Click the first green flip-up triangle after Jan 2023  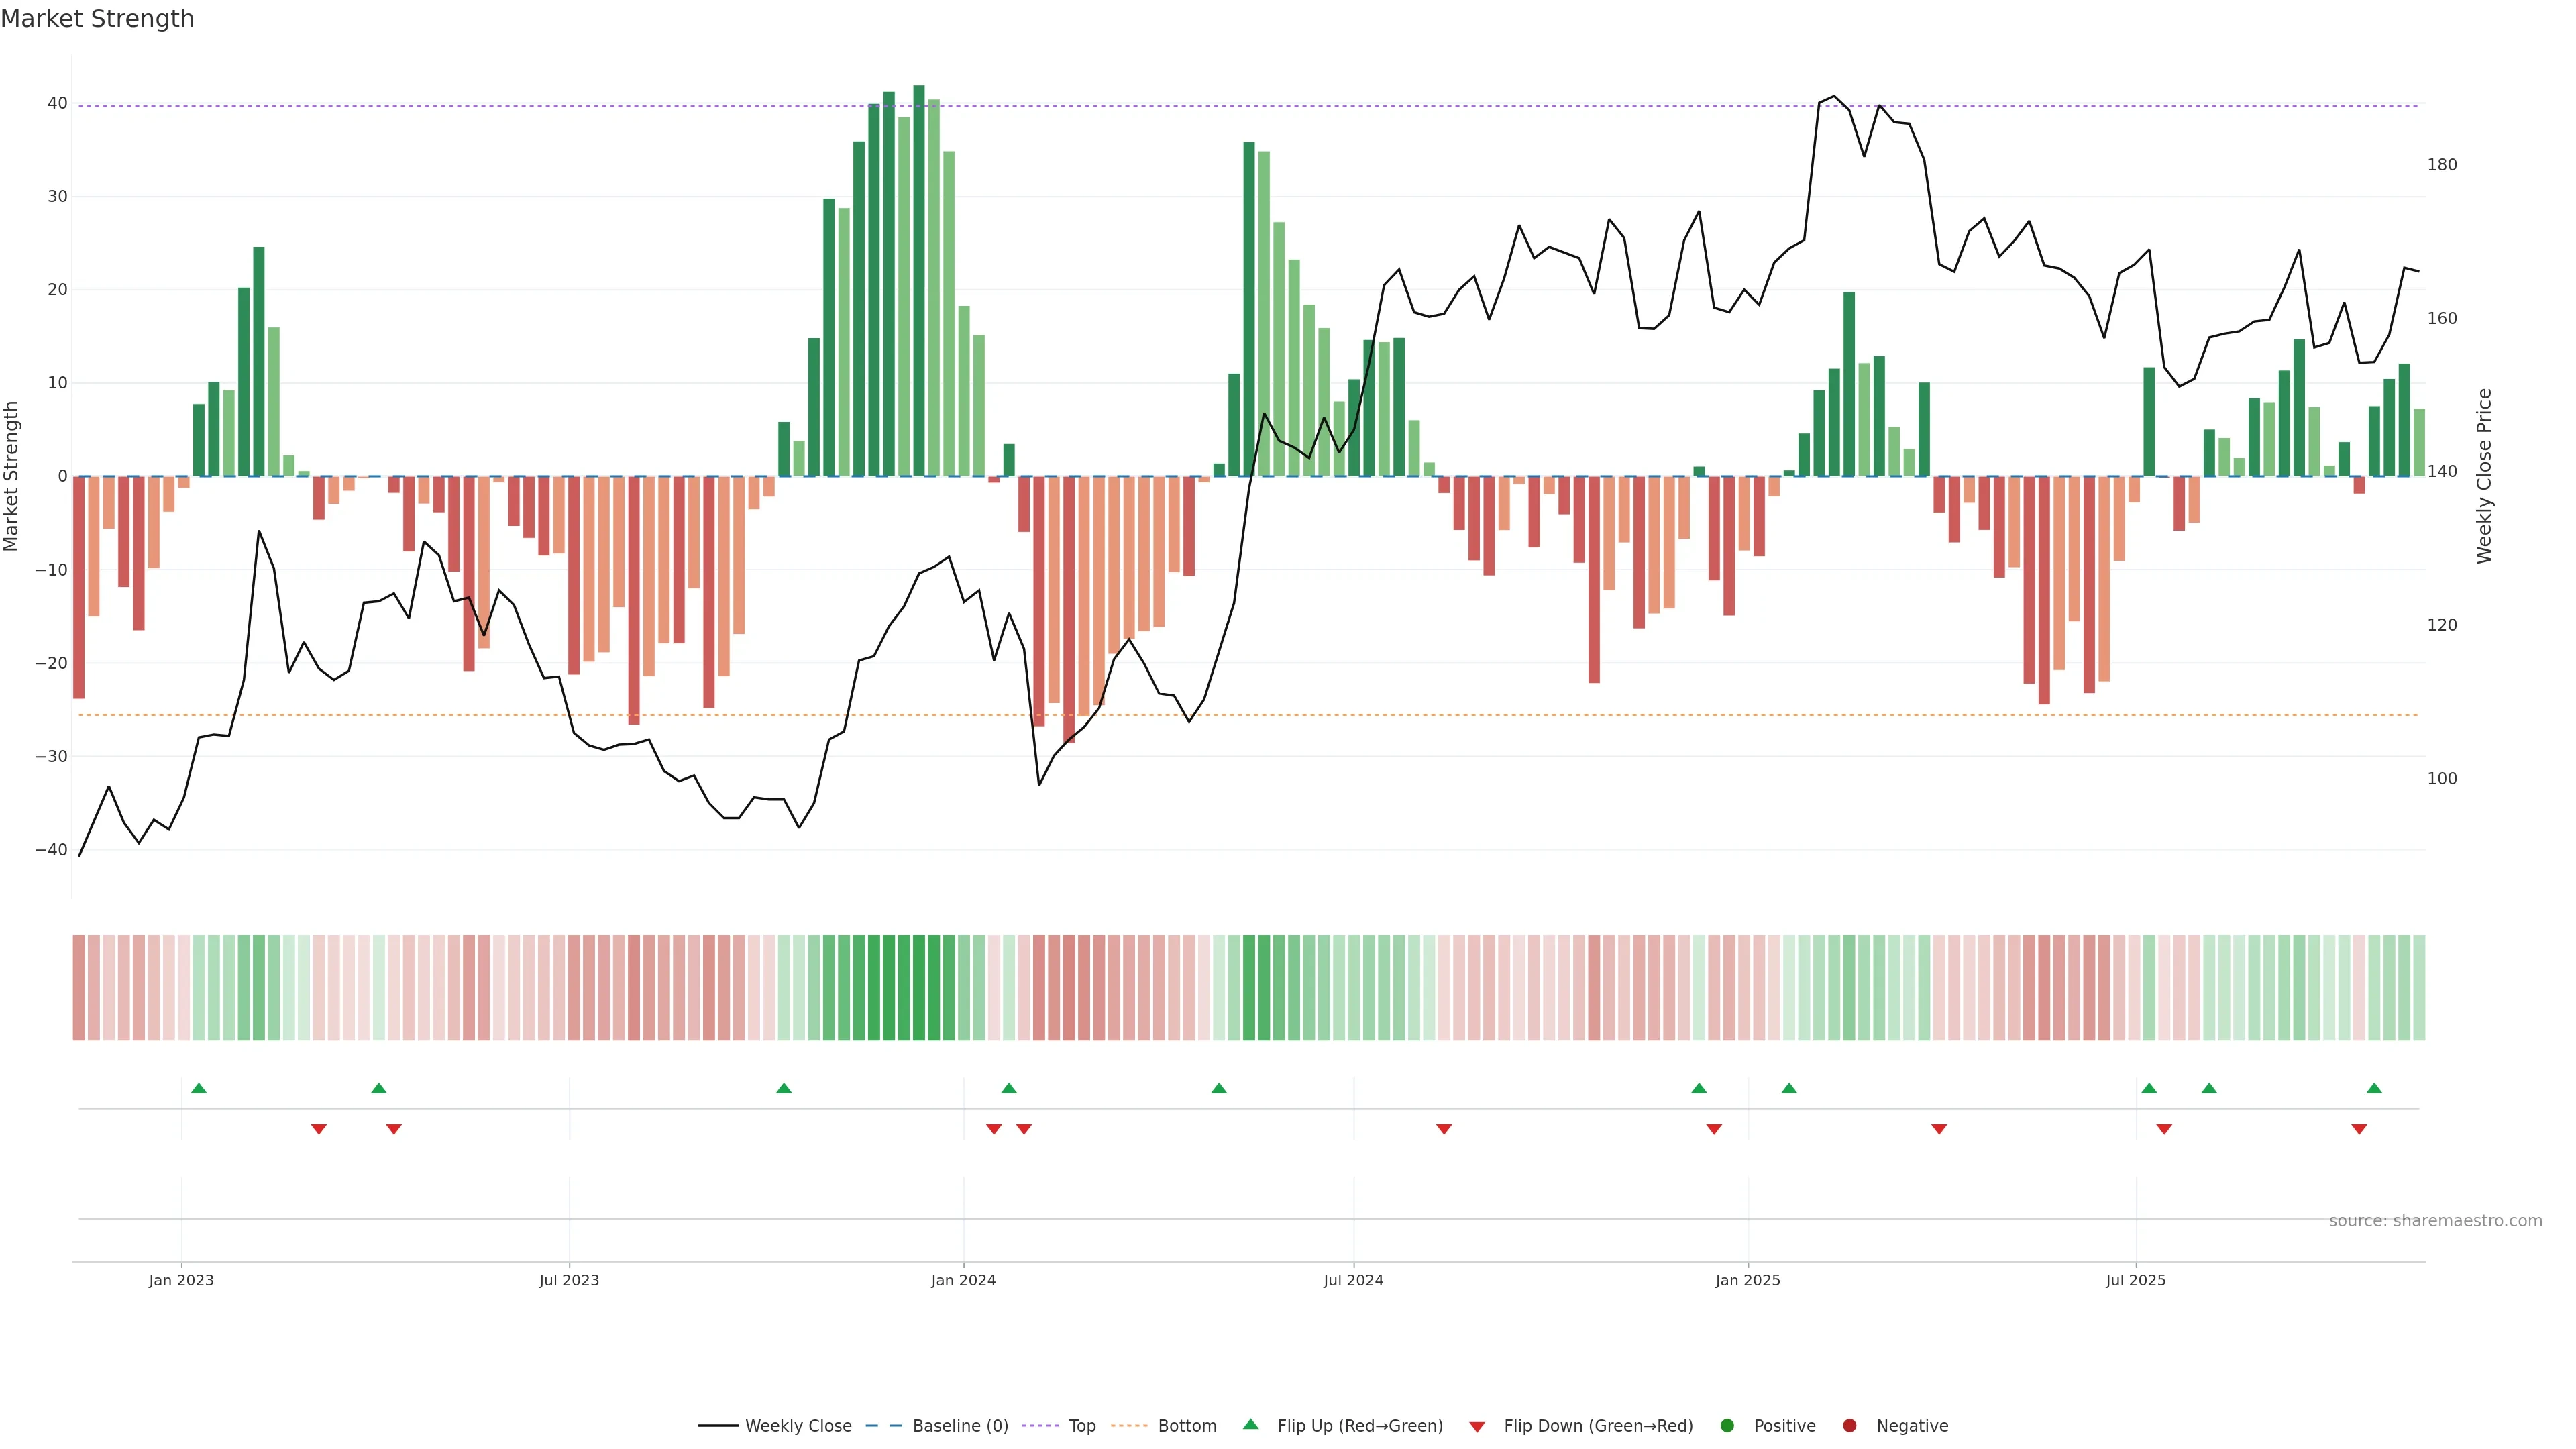[199, 1088]
